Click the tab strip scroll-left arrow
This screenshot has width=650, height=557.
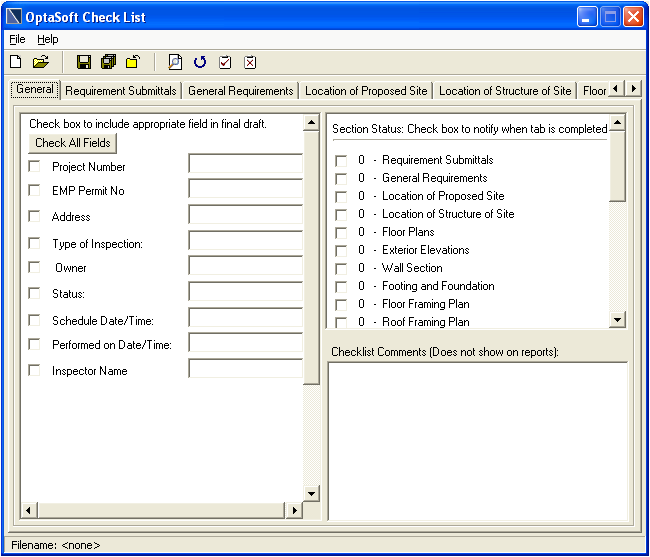(x=616, y=89)
